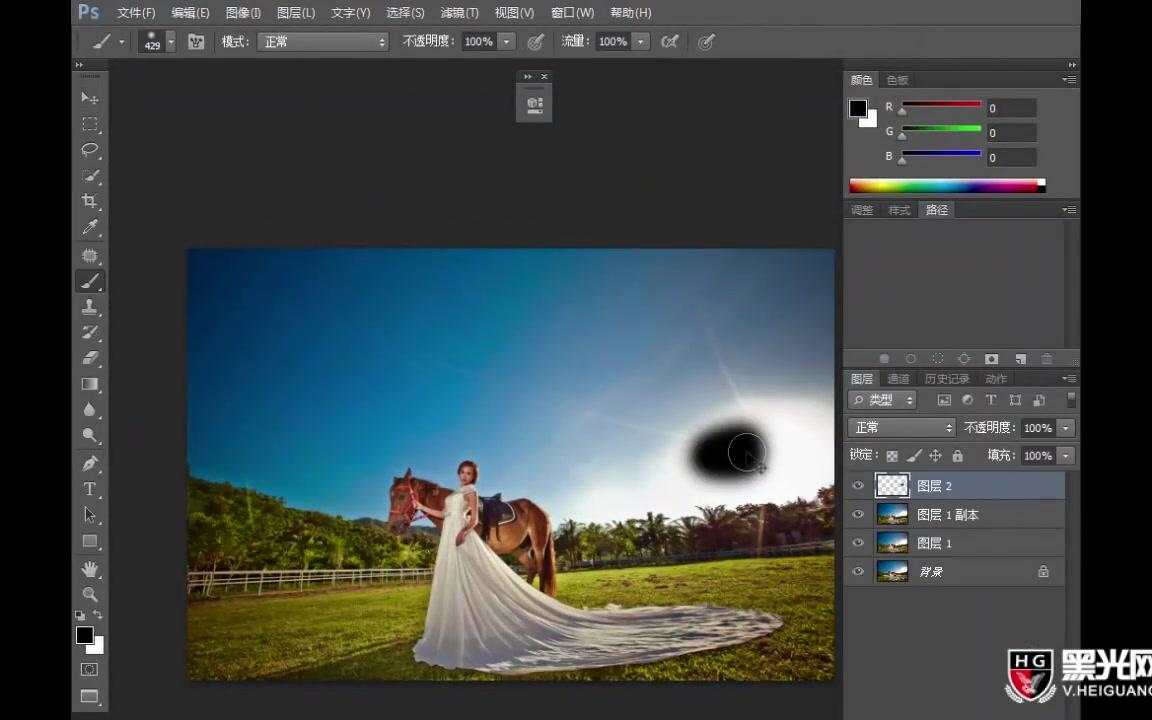Open the brush panel toggle button
The image size is (1152, 720).
point(195,42)
